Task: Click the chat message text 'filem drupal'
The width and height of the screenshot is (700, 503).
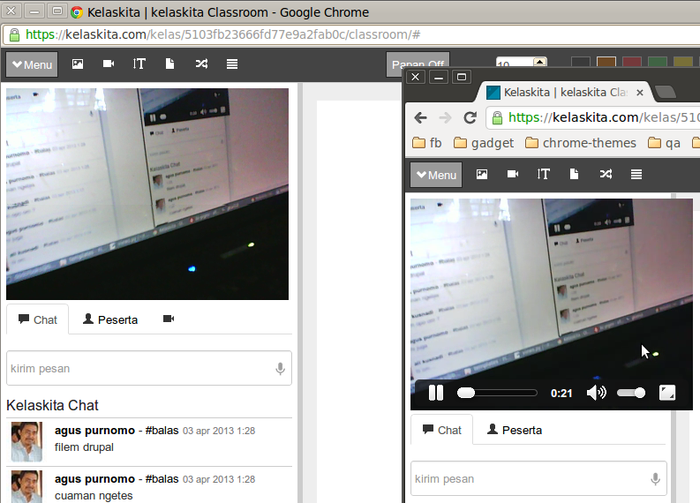Action: pyautogui.click(x=84, y=447)
